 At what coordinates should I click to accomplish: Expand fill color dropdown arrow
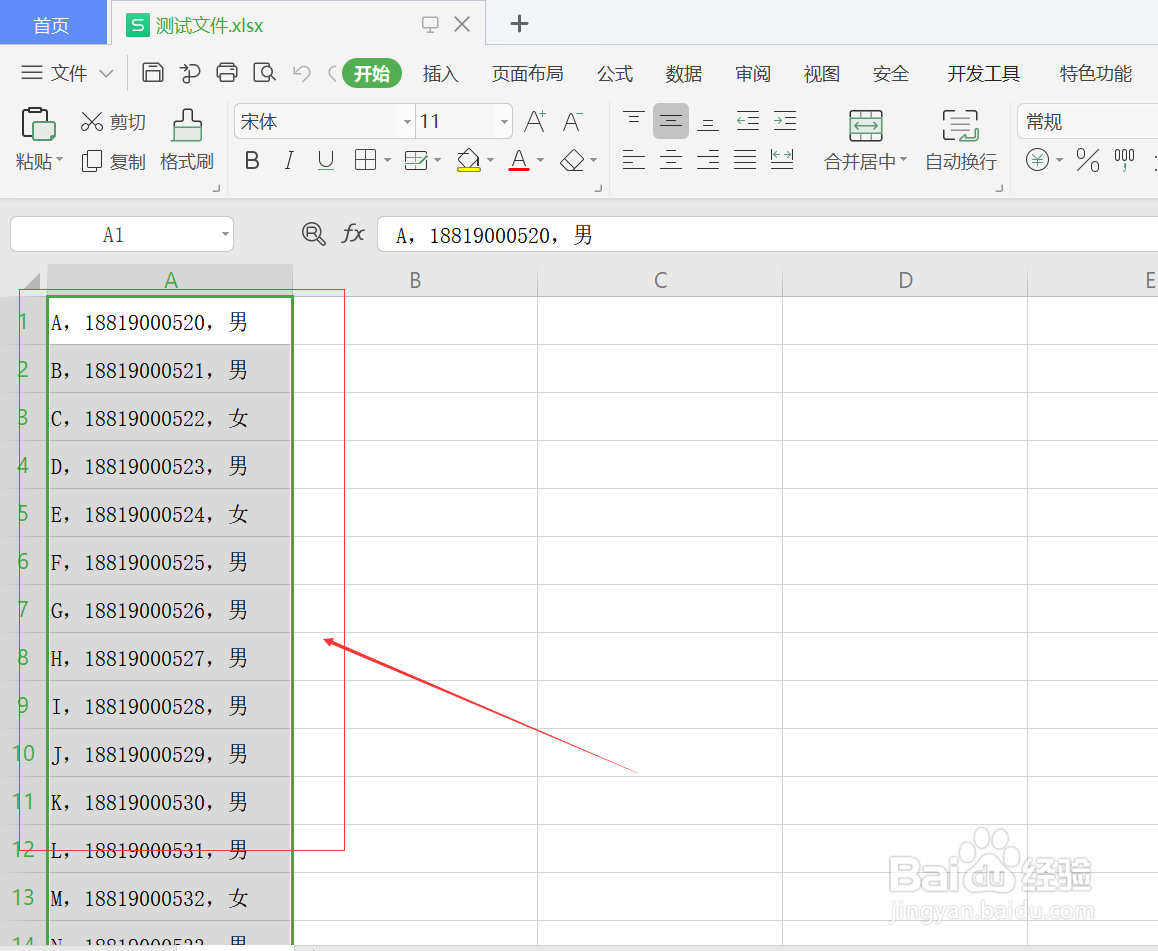(x=490, y=160)
